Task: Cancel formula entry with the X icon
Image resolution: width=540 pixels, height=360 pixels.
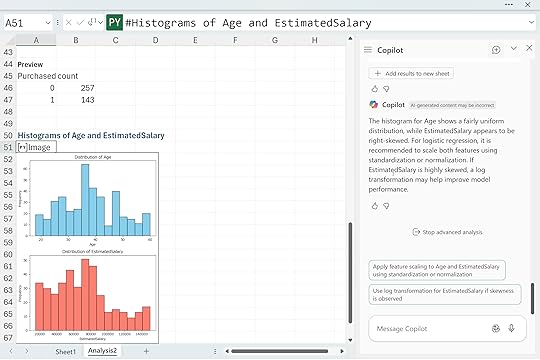Action: point(69,23)
